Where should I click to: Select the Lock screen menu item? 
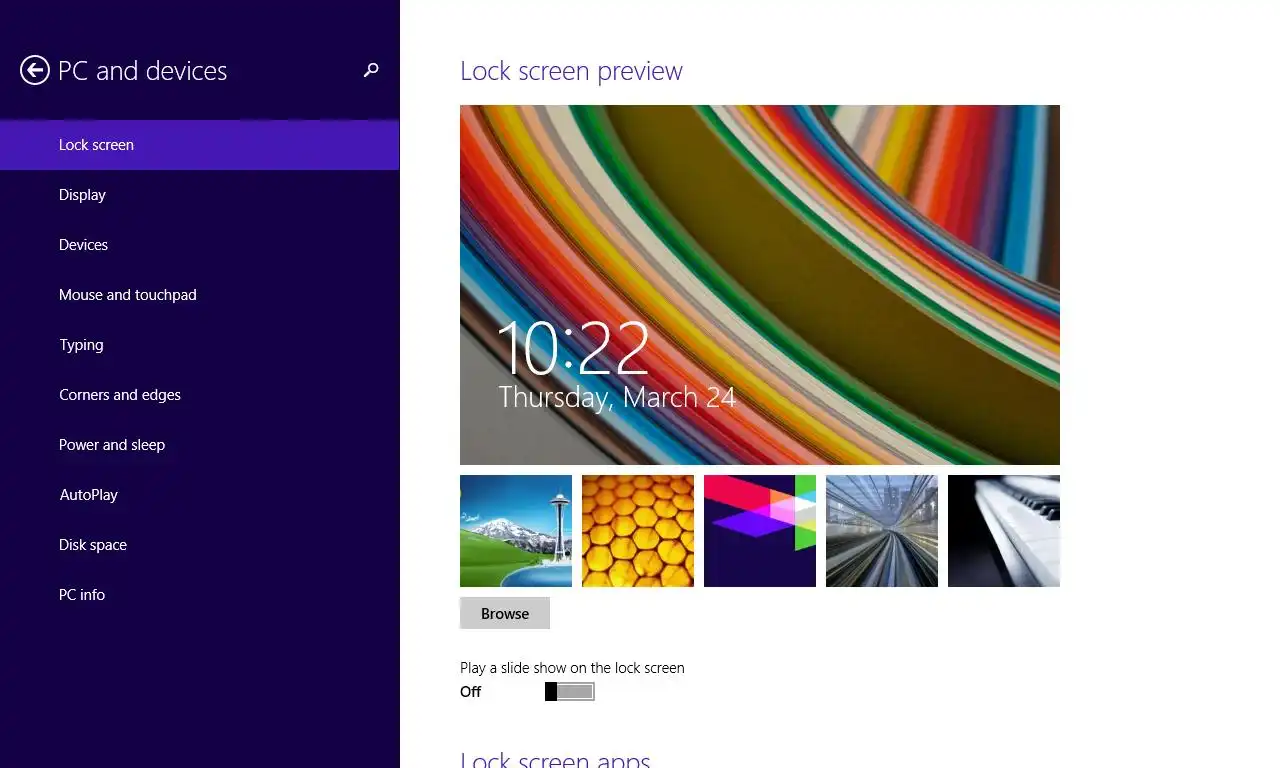(x=199, y=145)
